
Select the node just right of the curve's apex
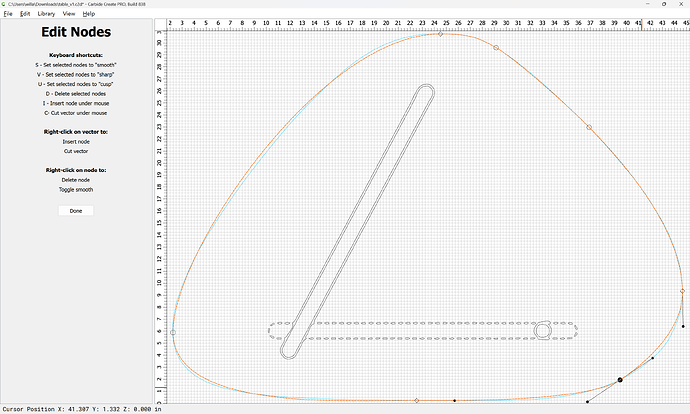coord(496,47)
